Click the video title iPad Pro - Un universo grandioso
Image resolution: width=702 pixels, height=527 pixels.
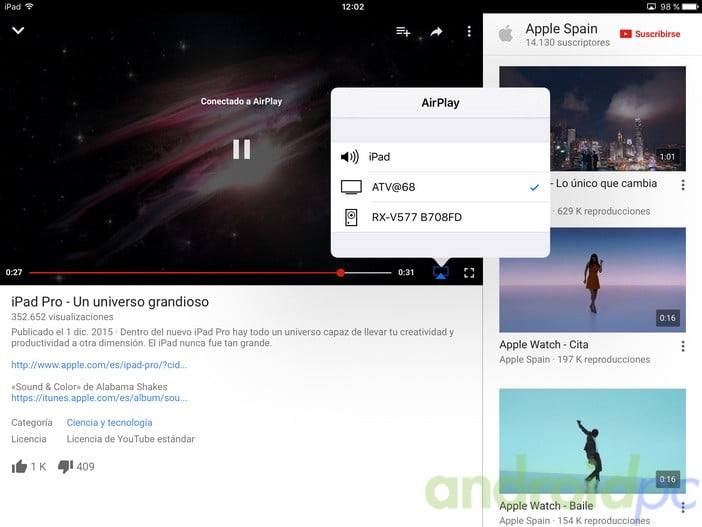(x=110, y=302)
